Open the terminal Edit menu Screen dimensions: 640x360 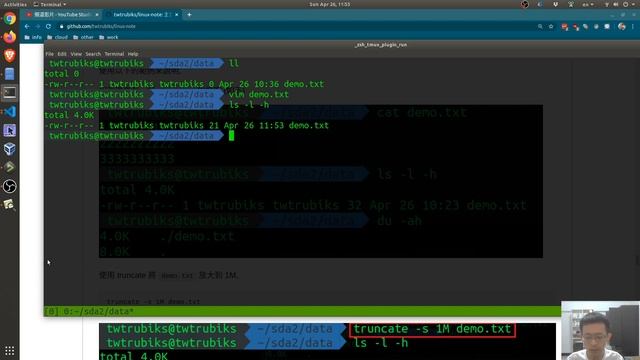62,54
